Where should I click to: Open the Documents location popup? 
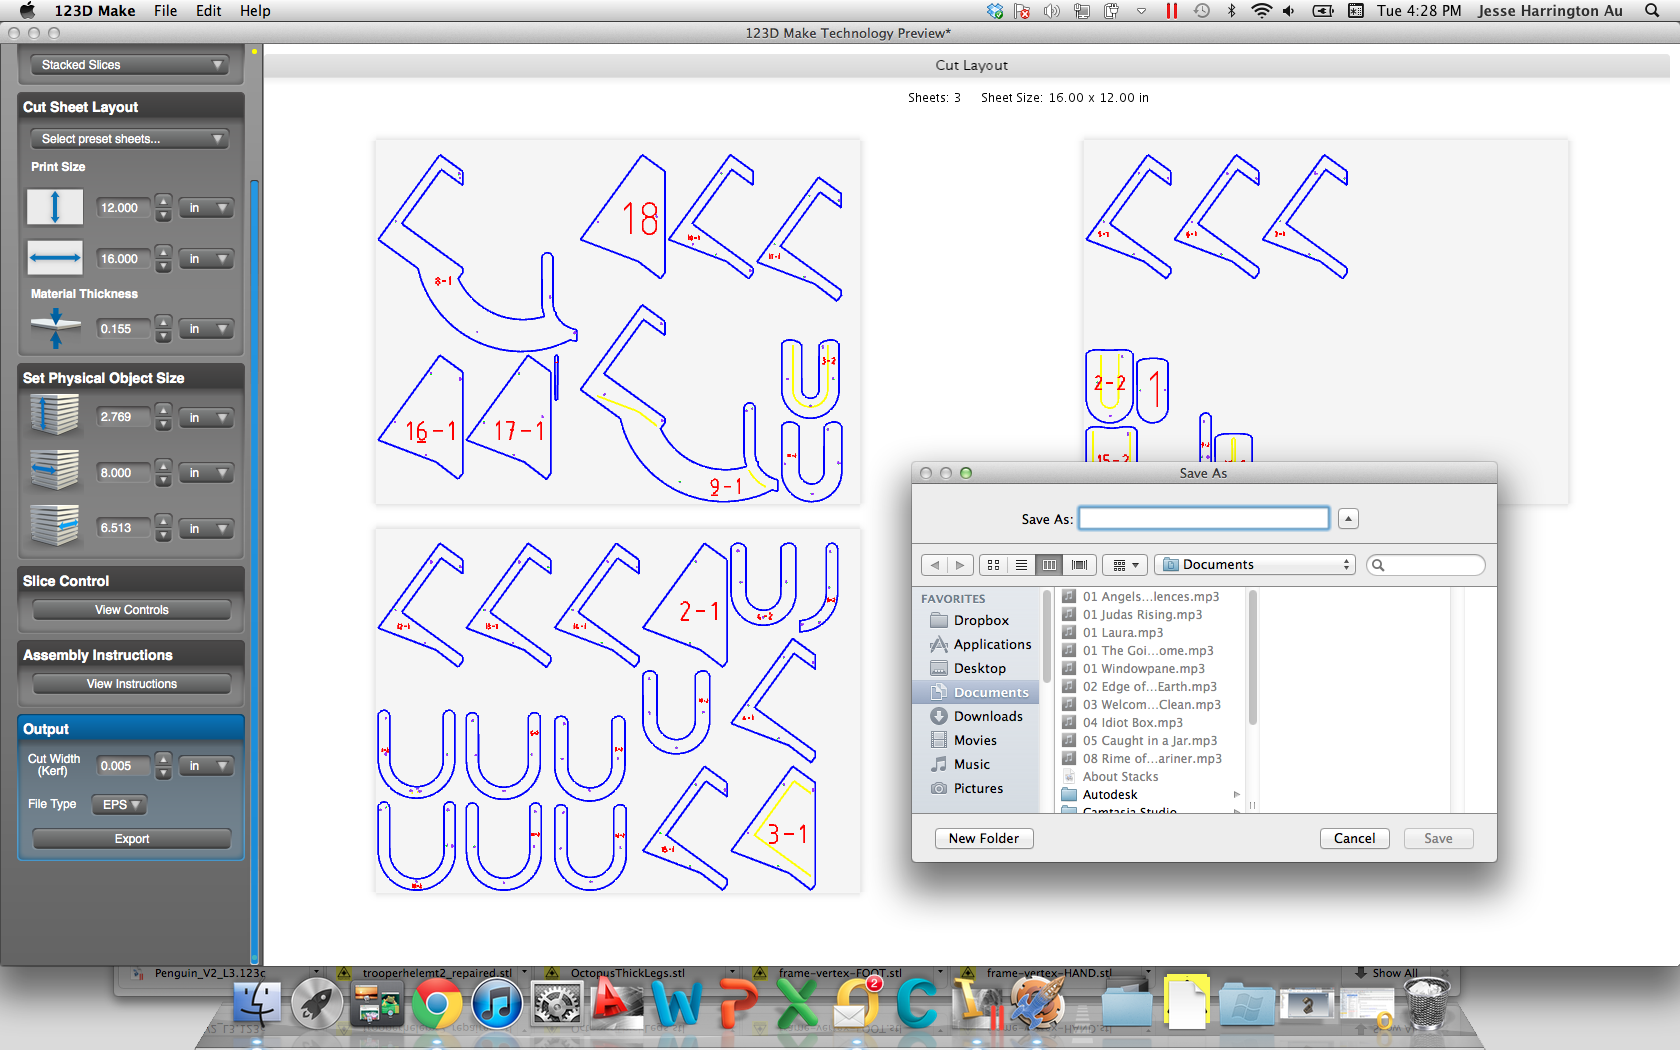(x=1255, y=565)
